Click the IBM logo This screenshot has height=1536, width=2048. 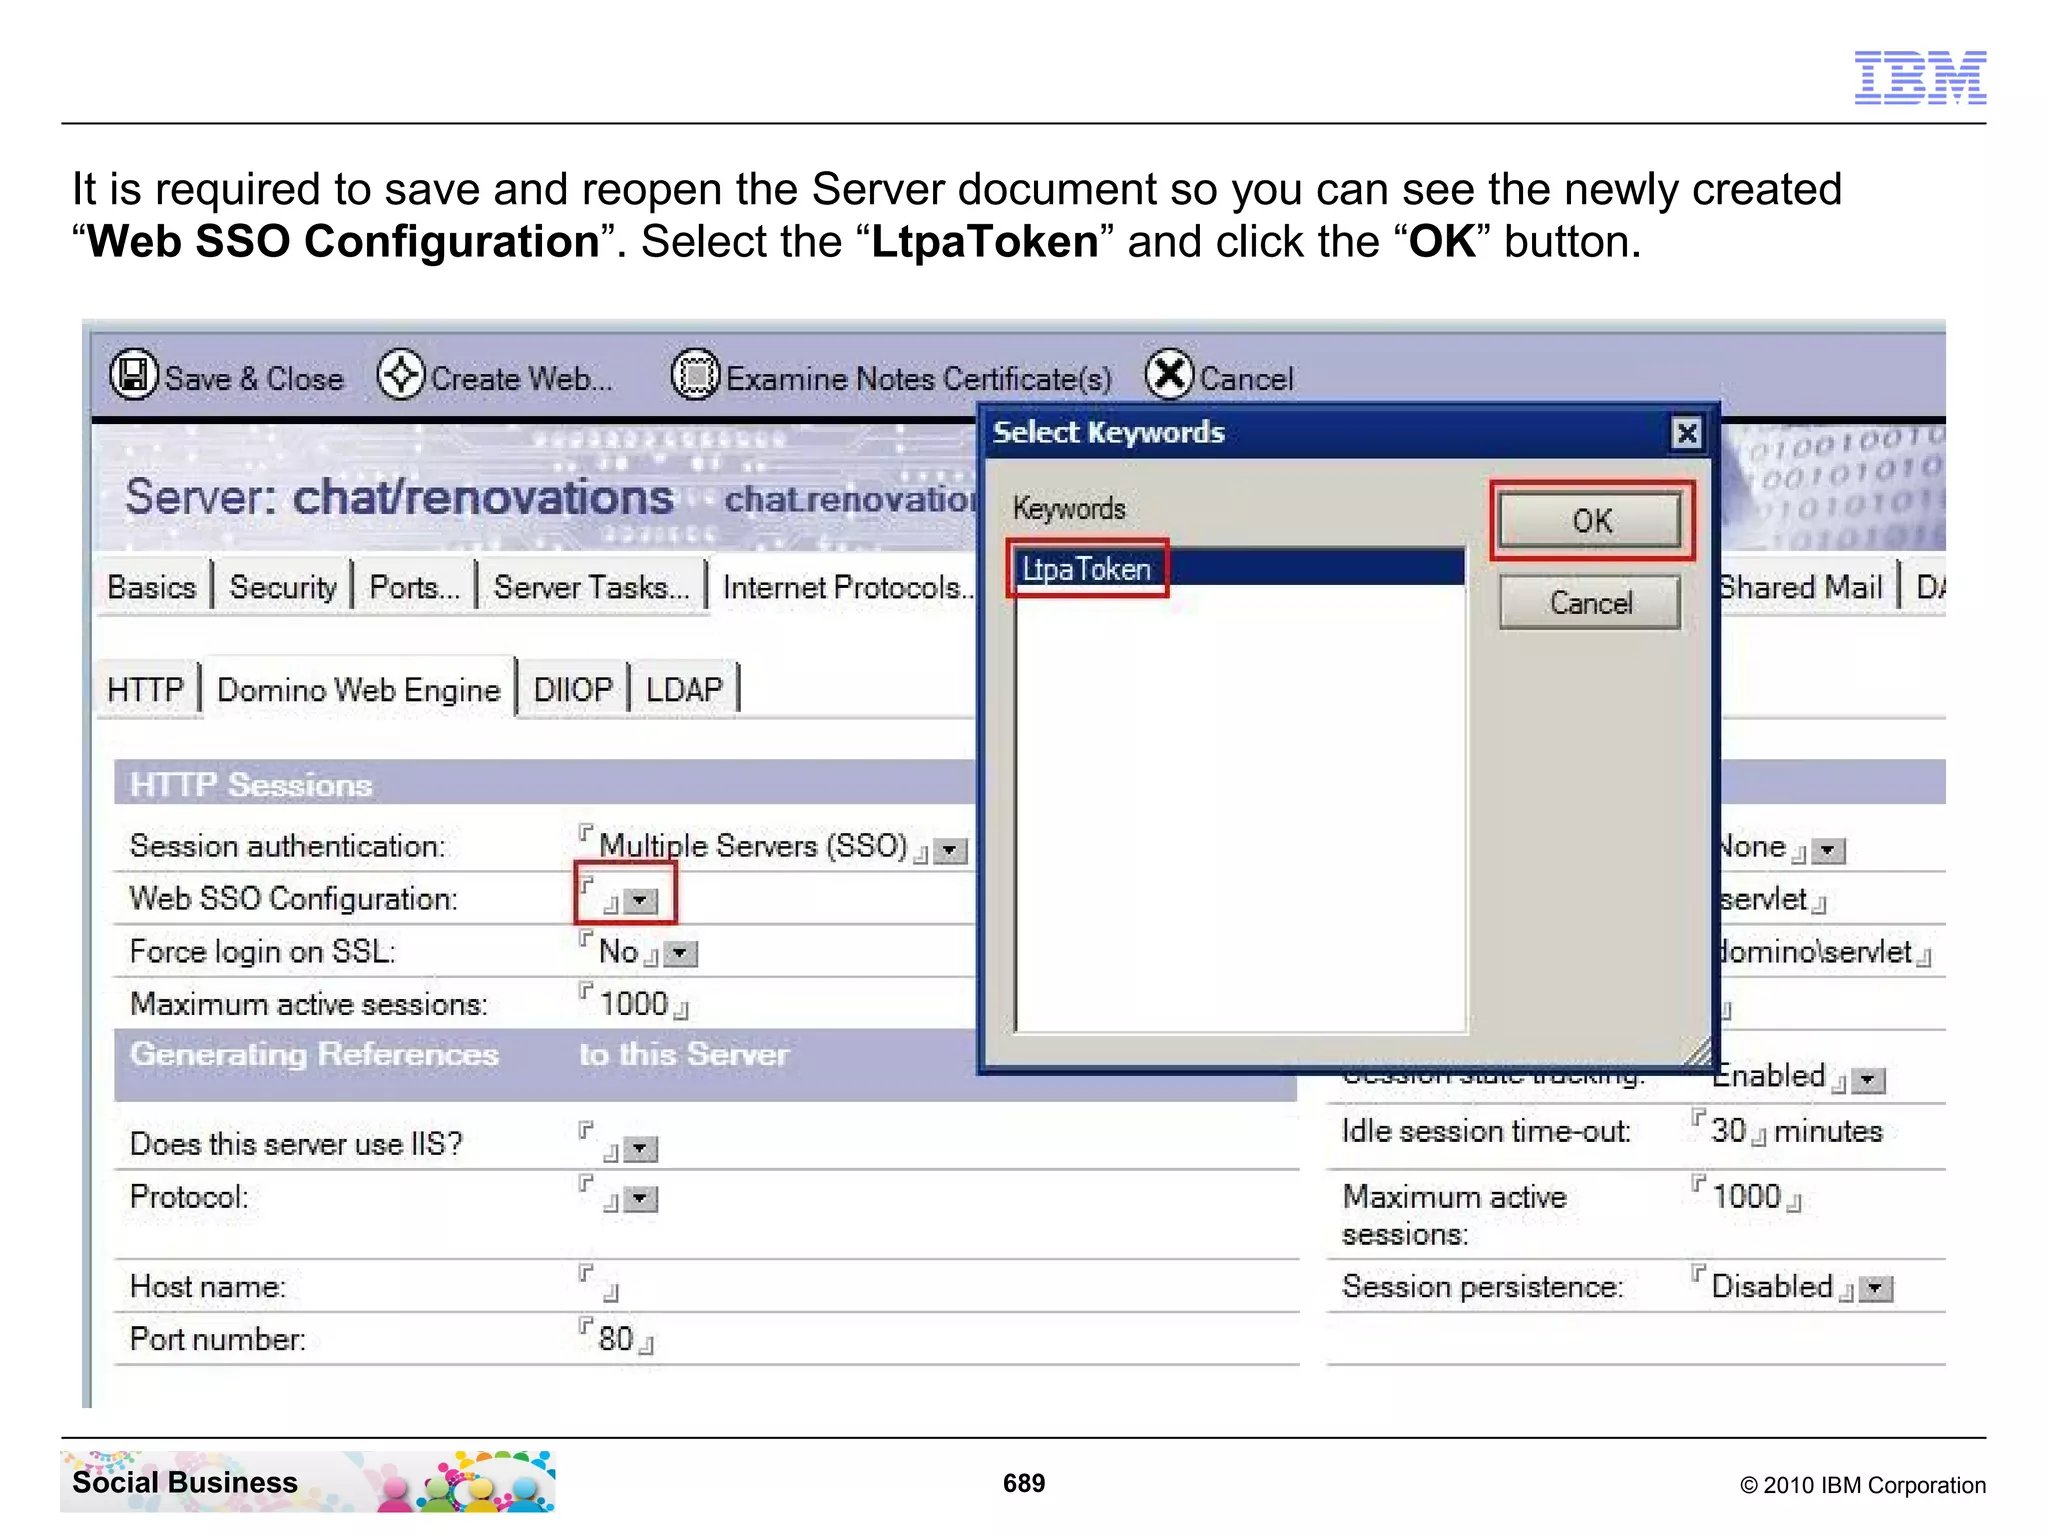point(1920,77)
